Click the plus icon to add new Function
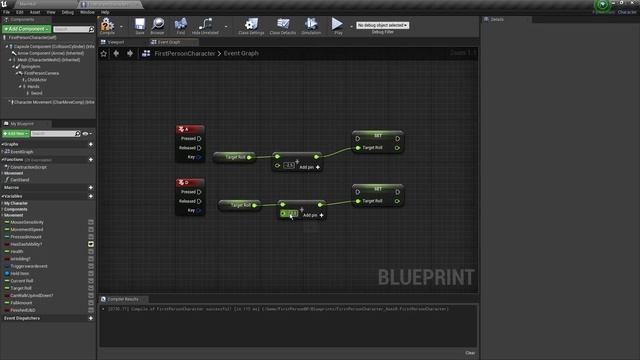Image resolution: width=640 pixels, height=360 pixels. [x=91, y=160]
